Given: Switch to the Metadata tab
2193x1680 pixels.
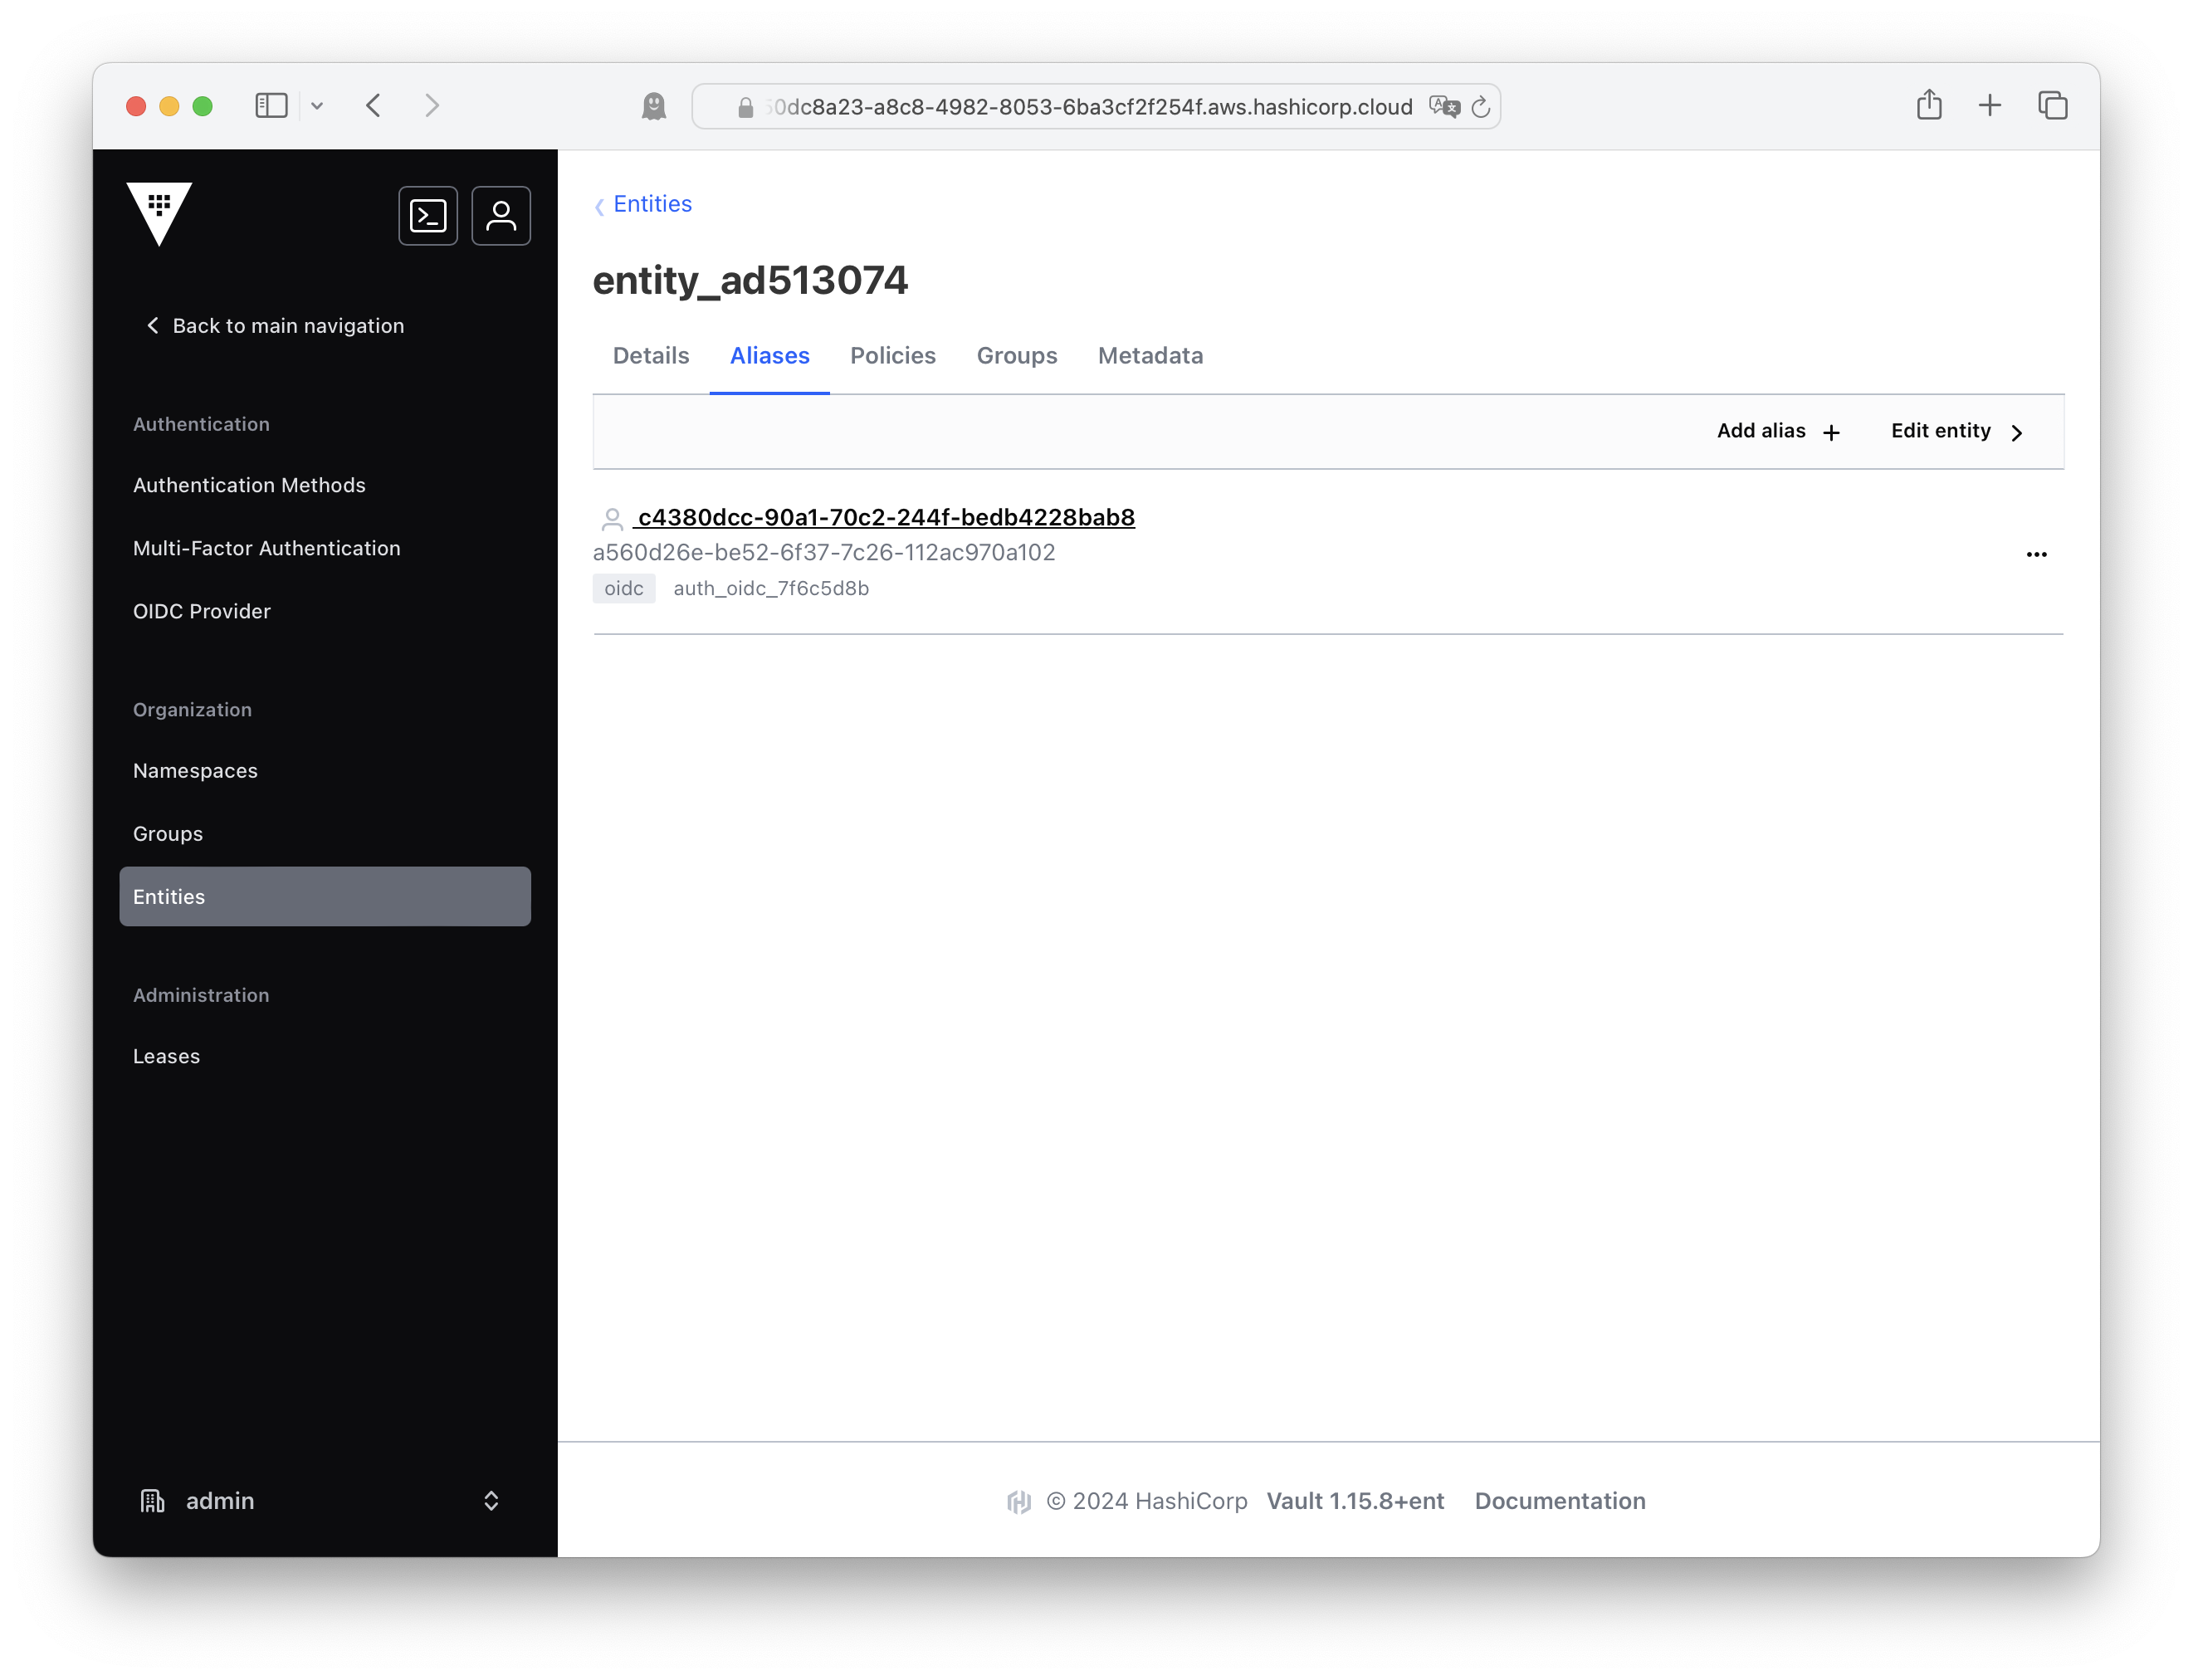Looking at the screenshot, I should point(1150,356).
